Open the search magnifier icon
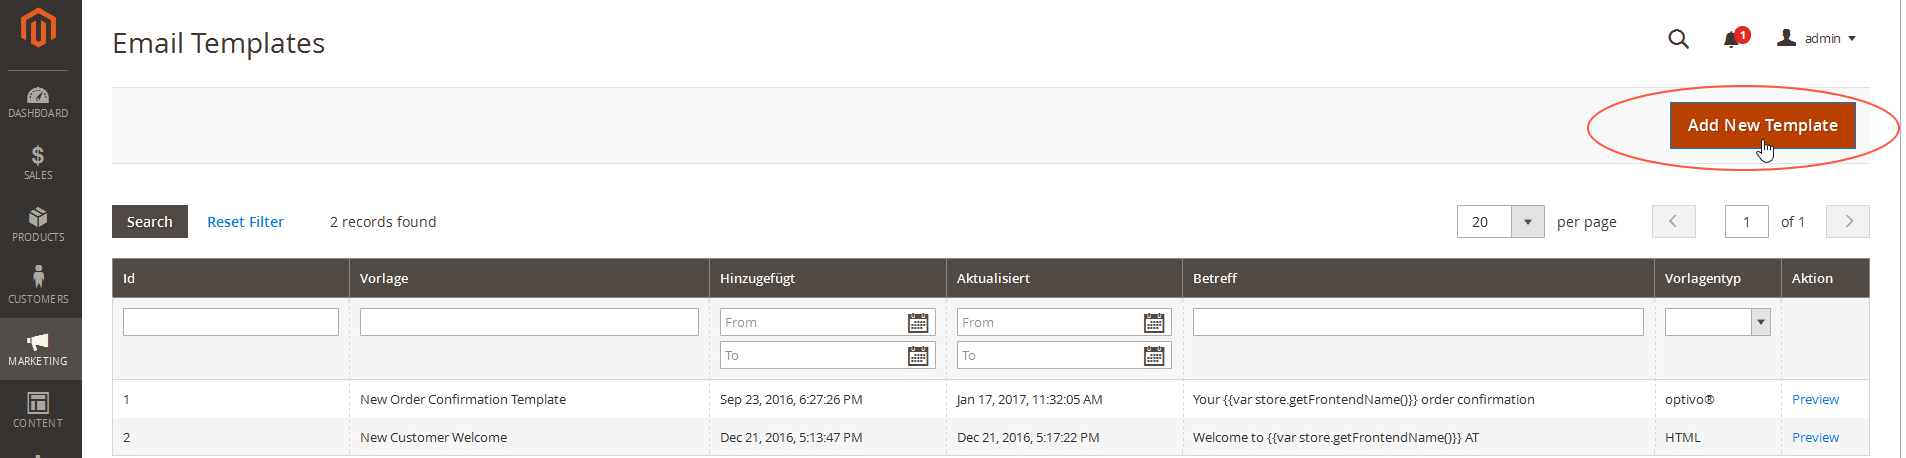The height and width of the screenshot is (458, 1906). click(1678, 39)
